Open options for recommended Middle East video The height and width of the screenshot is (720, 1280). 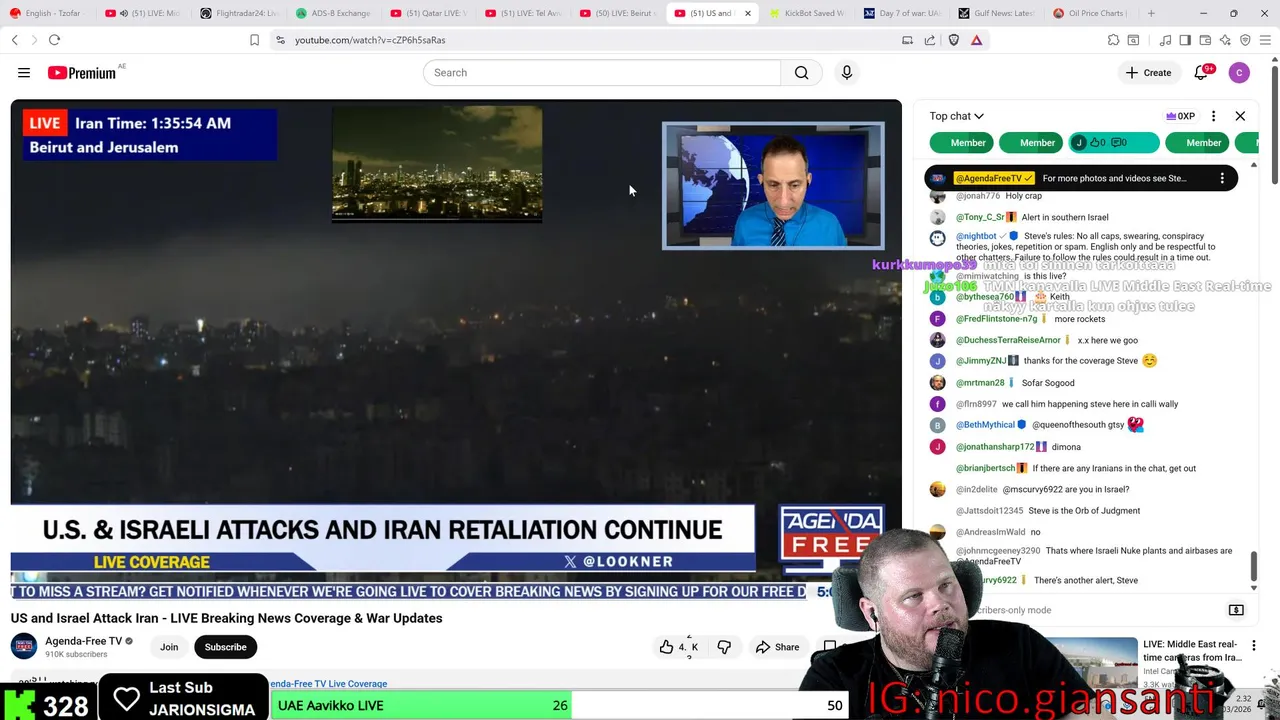tap(1253, 646)
